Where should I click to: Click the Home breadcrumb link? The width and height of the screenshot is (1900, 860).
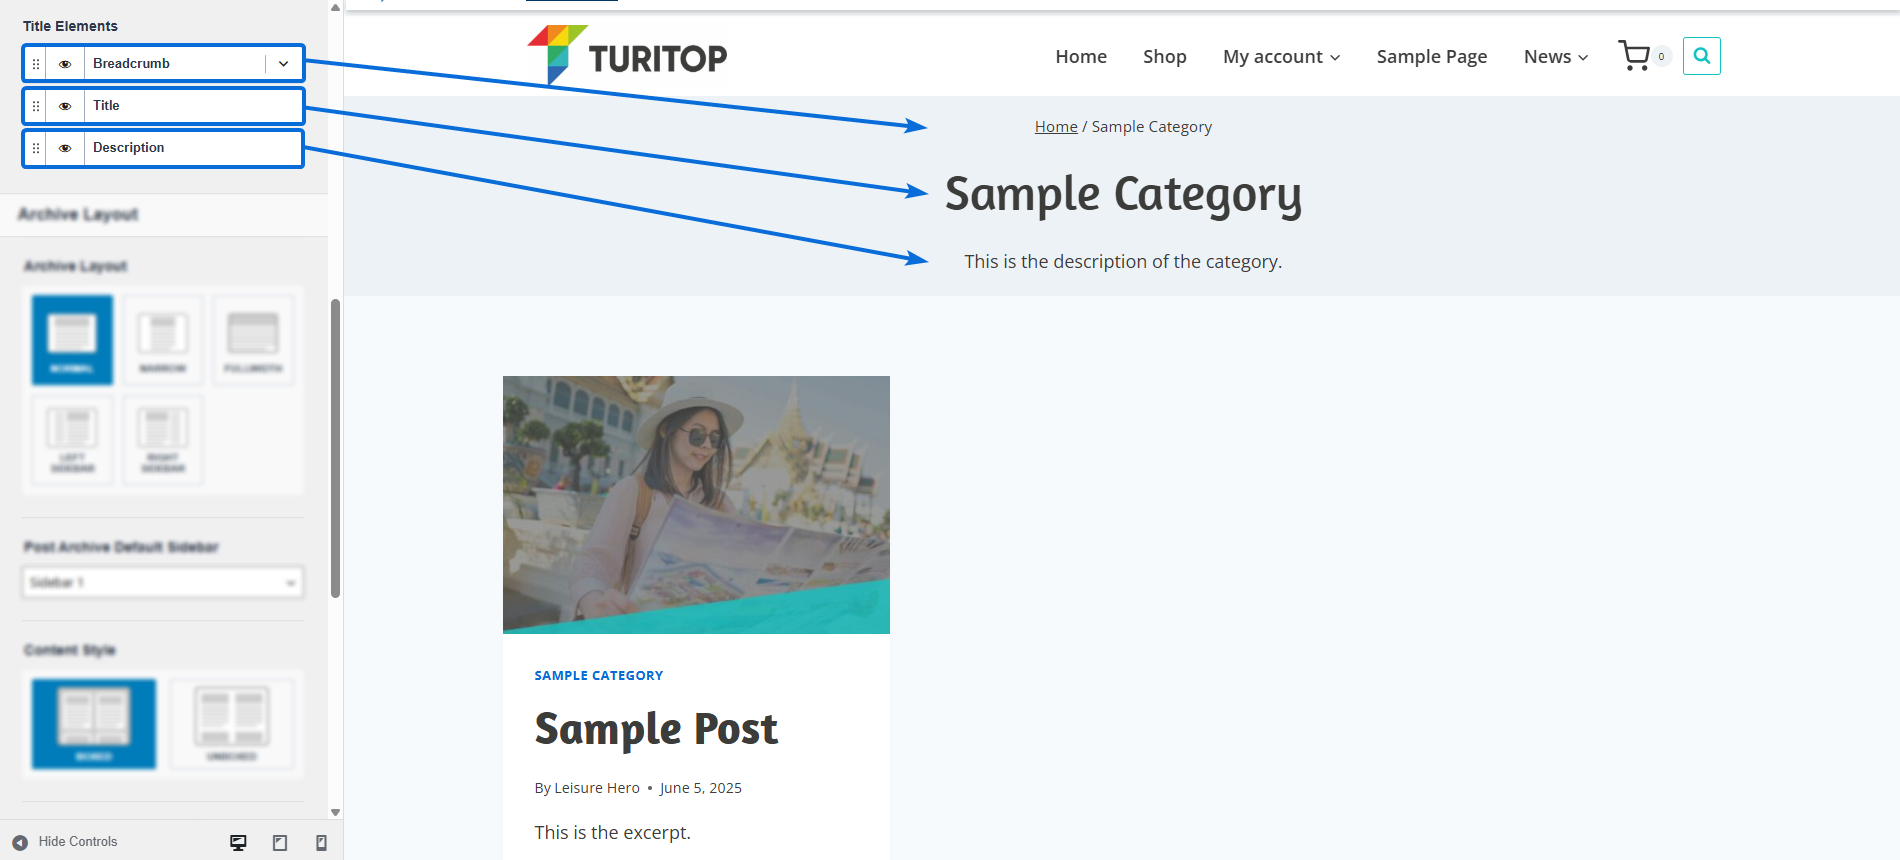coord(1055,127)
